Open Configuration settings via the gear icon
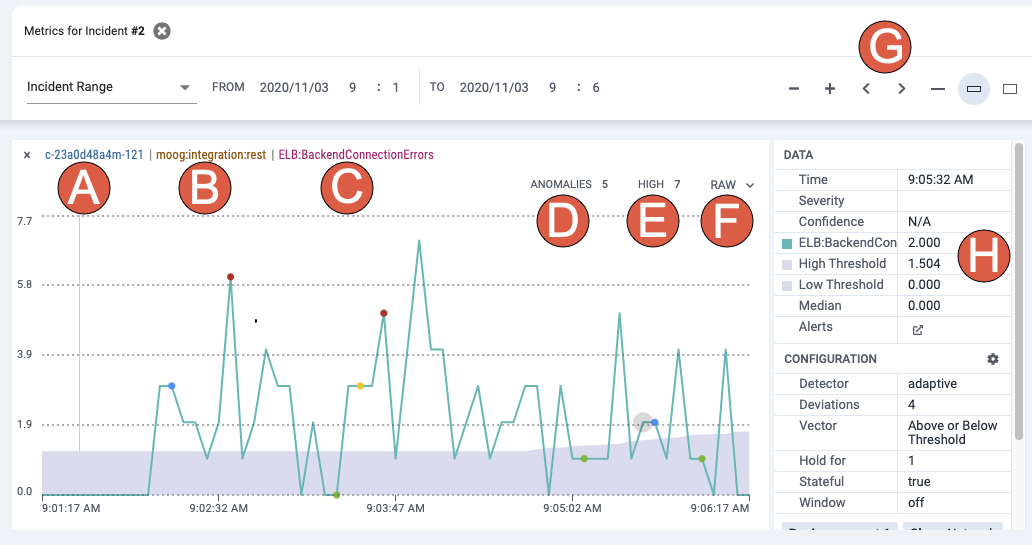The width and height of the screenshot is (1032, 545). (992, 359)
